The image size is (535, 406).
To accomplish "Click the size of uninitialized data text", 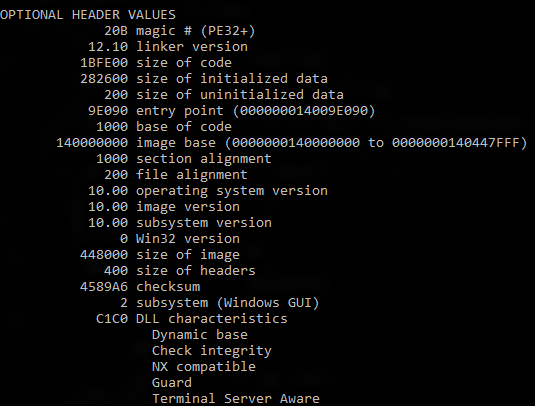I will click(x=240, y=95).
